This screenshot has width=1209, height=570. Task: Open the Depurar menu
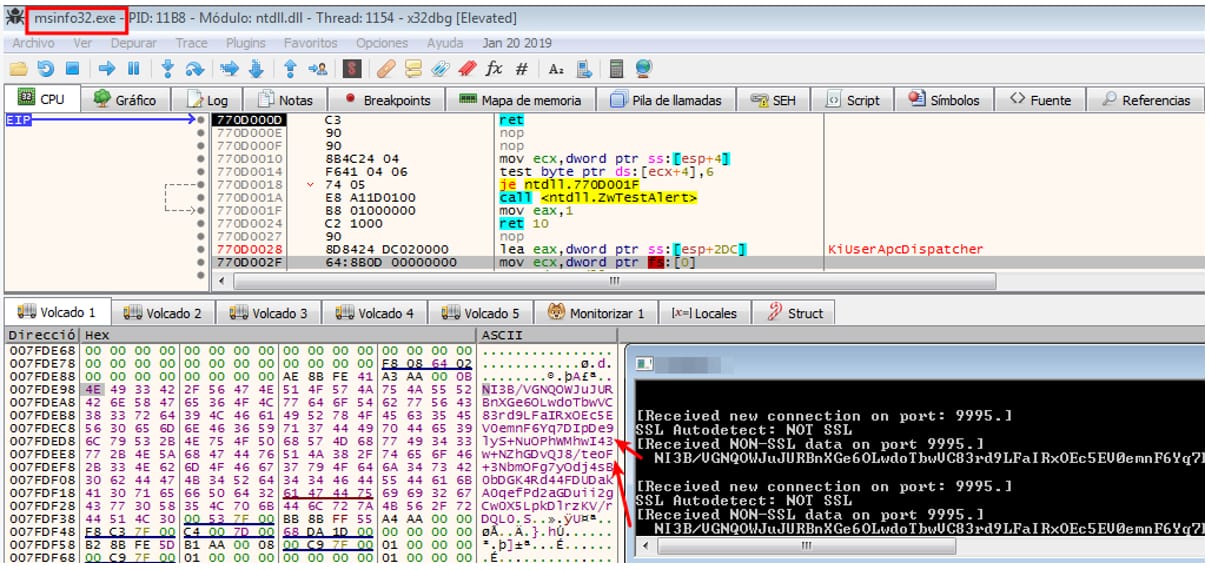coord(133,44)
